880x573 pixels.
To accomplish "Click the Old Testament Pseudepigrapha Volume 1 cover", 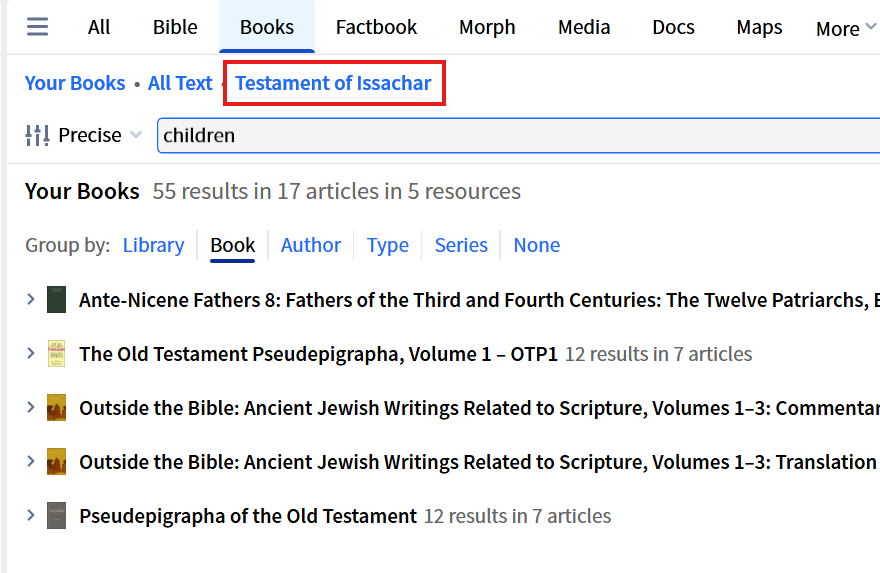I will pos(57,354).
